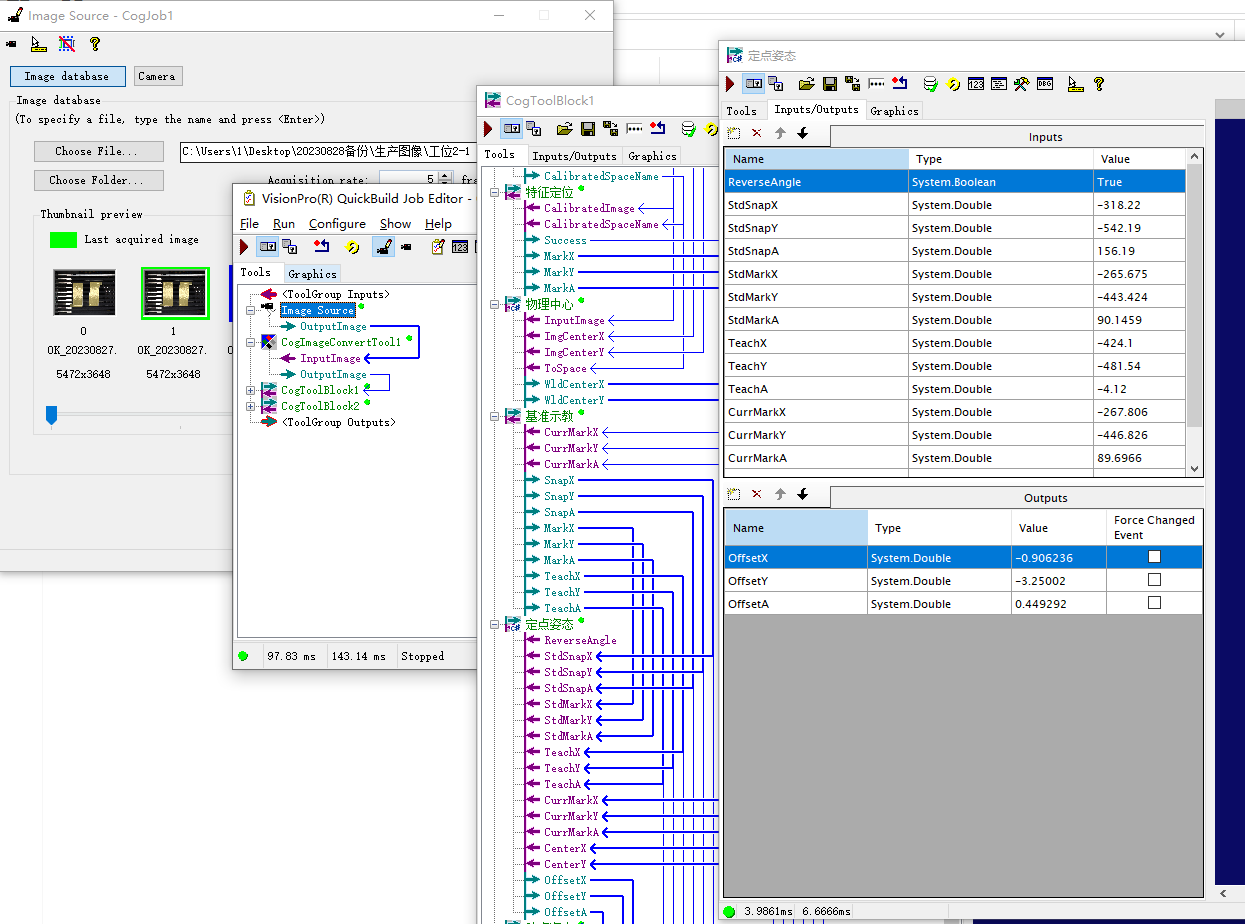Open the script editor icon in 定点姿态 toolbar
1245x924 pixels.
pyautogui.click(x=998, y=84)
